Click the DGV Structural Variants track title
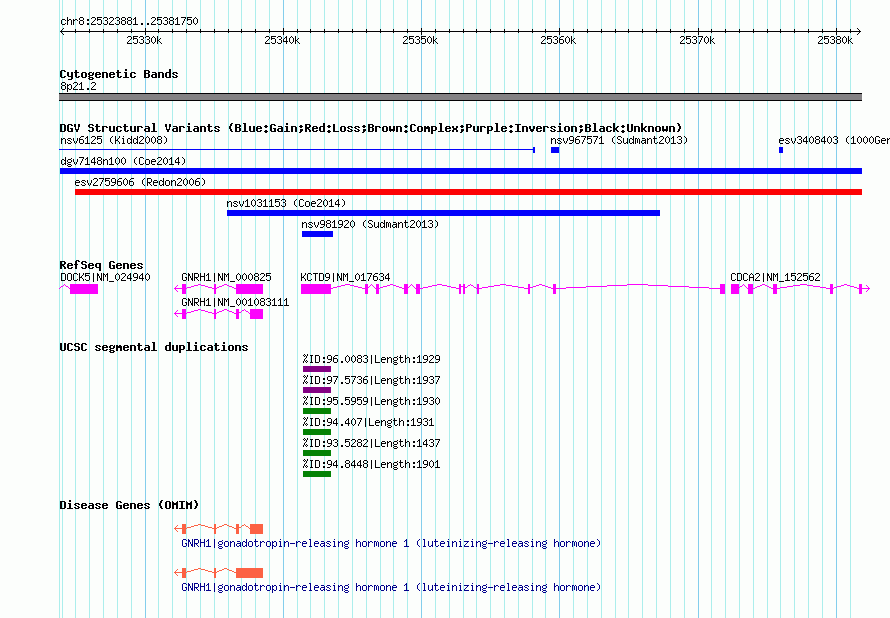Screen dimensions: 890x618 pos(371,128)
